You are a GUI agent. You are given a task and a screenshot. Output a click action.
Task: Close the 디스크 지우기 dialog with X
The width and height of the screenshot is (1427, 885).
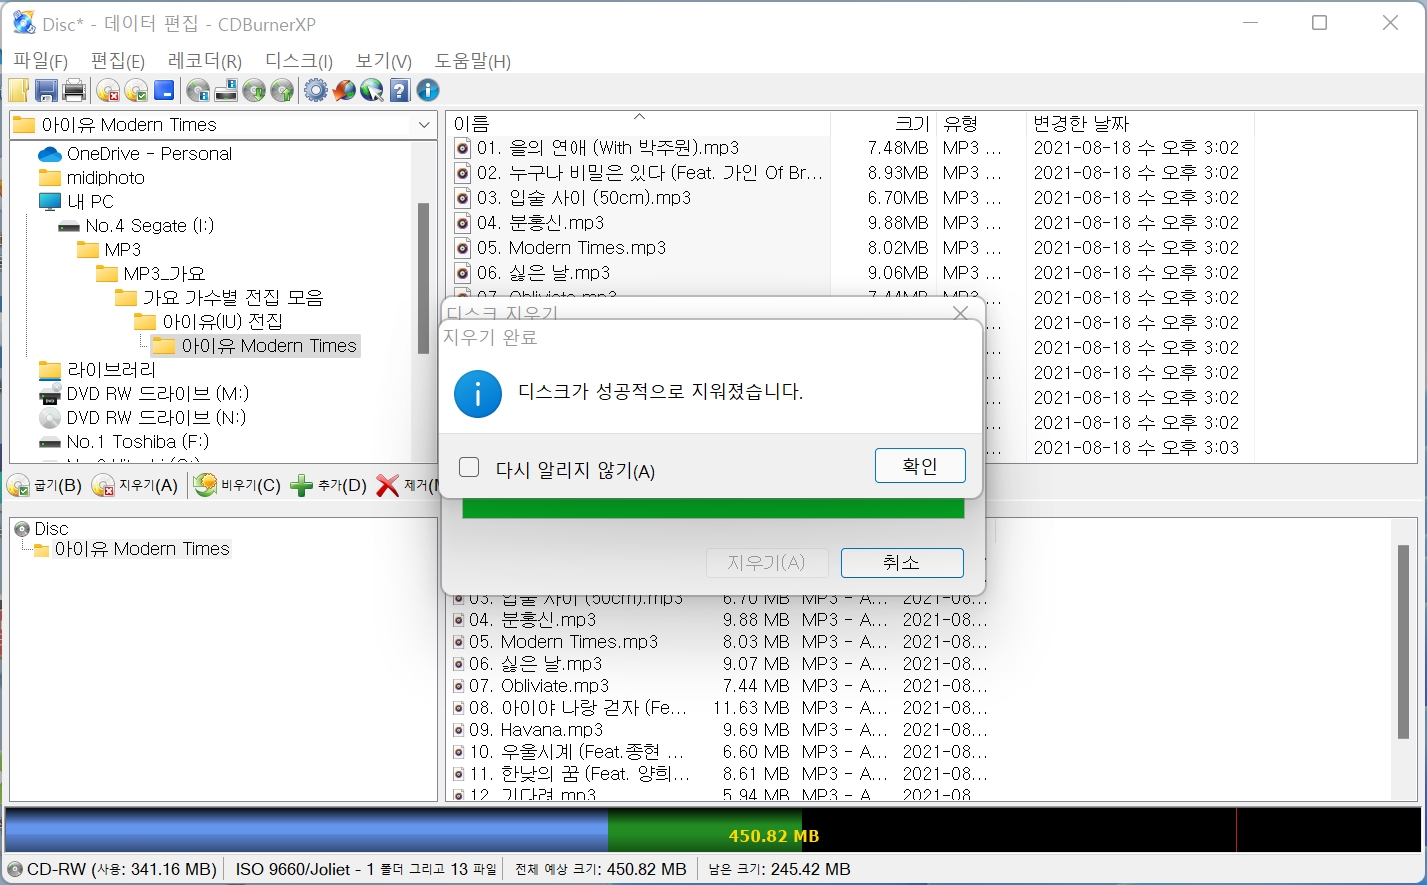coord(961,313)
